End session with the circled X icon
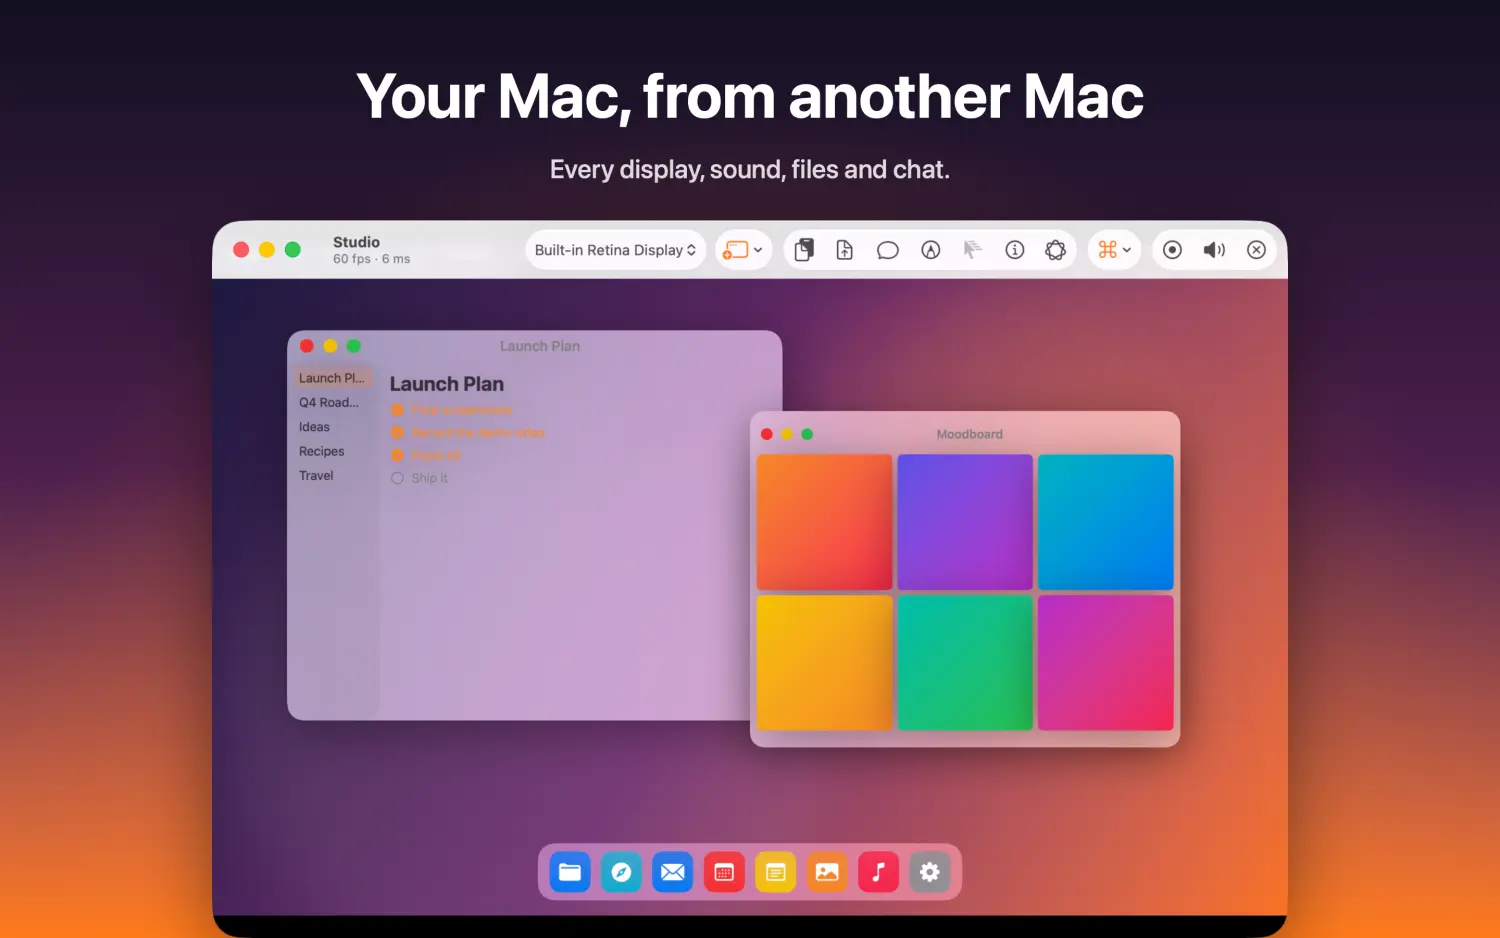 point(1257,250)
